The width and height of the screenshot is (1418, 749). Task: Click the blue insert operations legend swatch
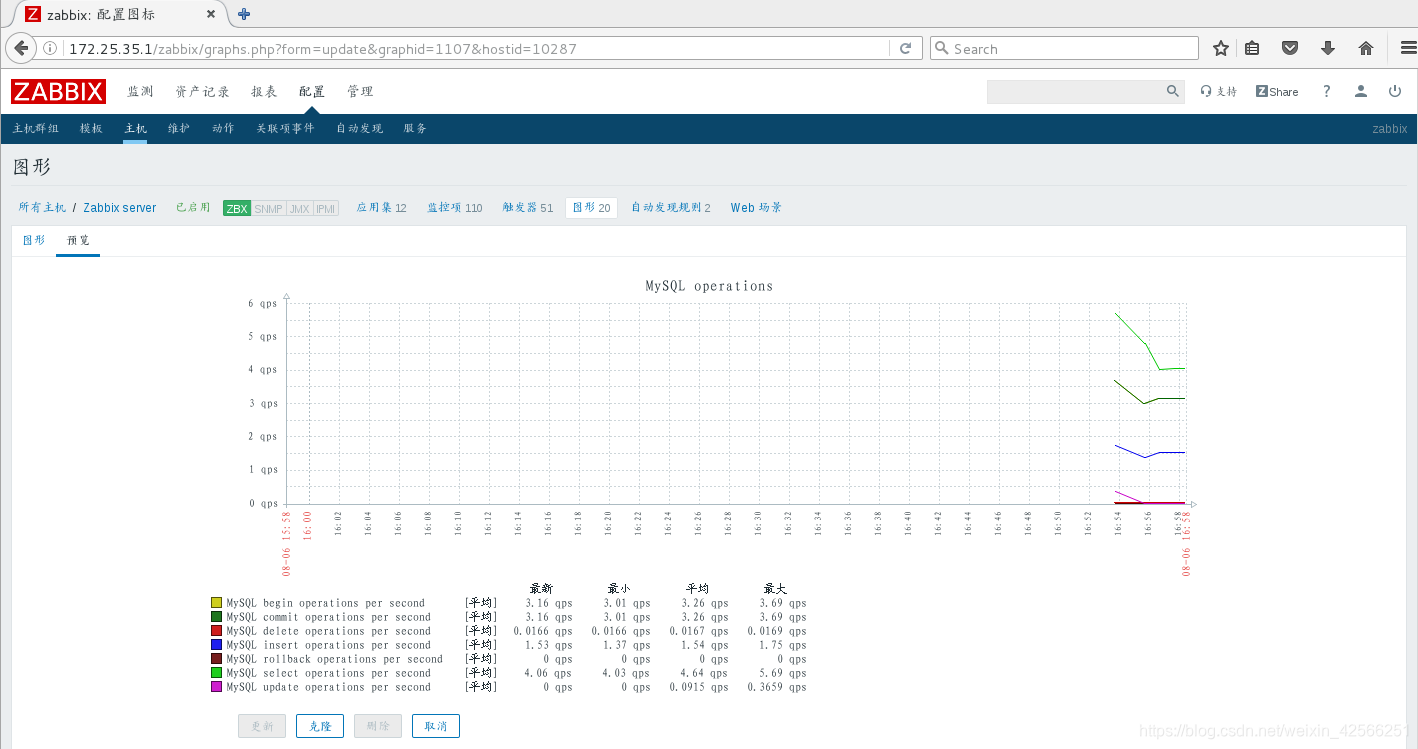pyautogui.click(x=216, y=645)
